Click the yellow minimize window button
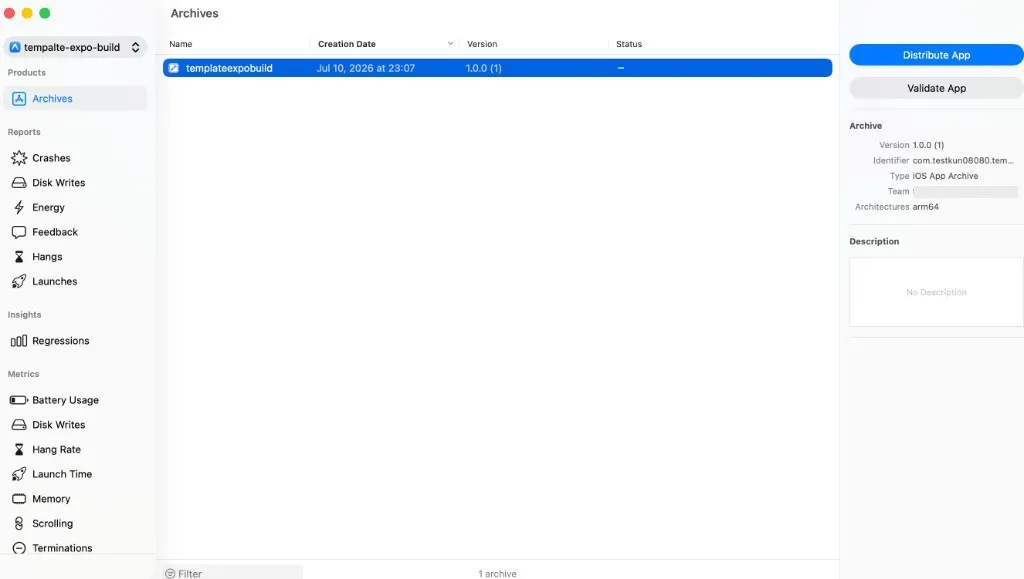Viewport: 1024px width, 579px height. [x=27, y=13]
